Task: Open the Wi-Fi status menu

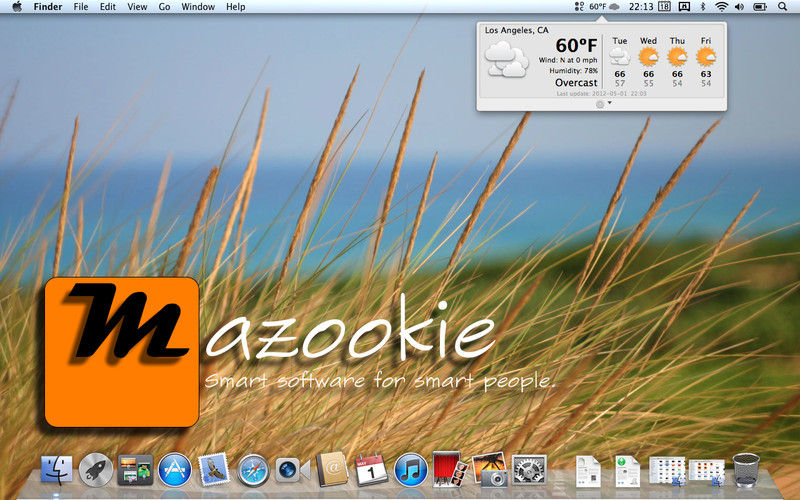Action: tap(721, 7)
